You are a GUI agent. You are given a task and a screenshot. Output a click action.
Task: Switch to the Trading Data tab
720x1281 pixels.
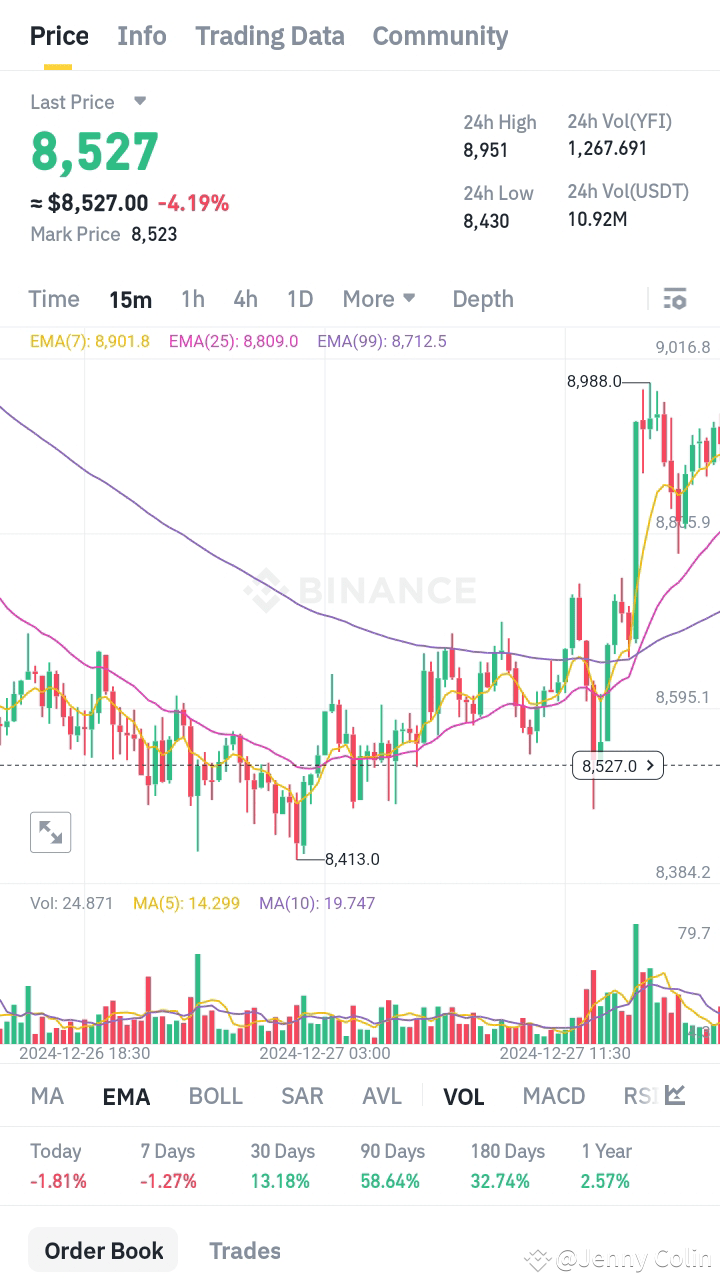coord(269,36)
